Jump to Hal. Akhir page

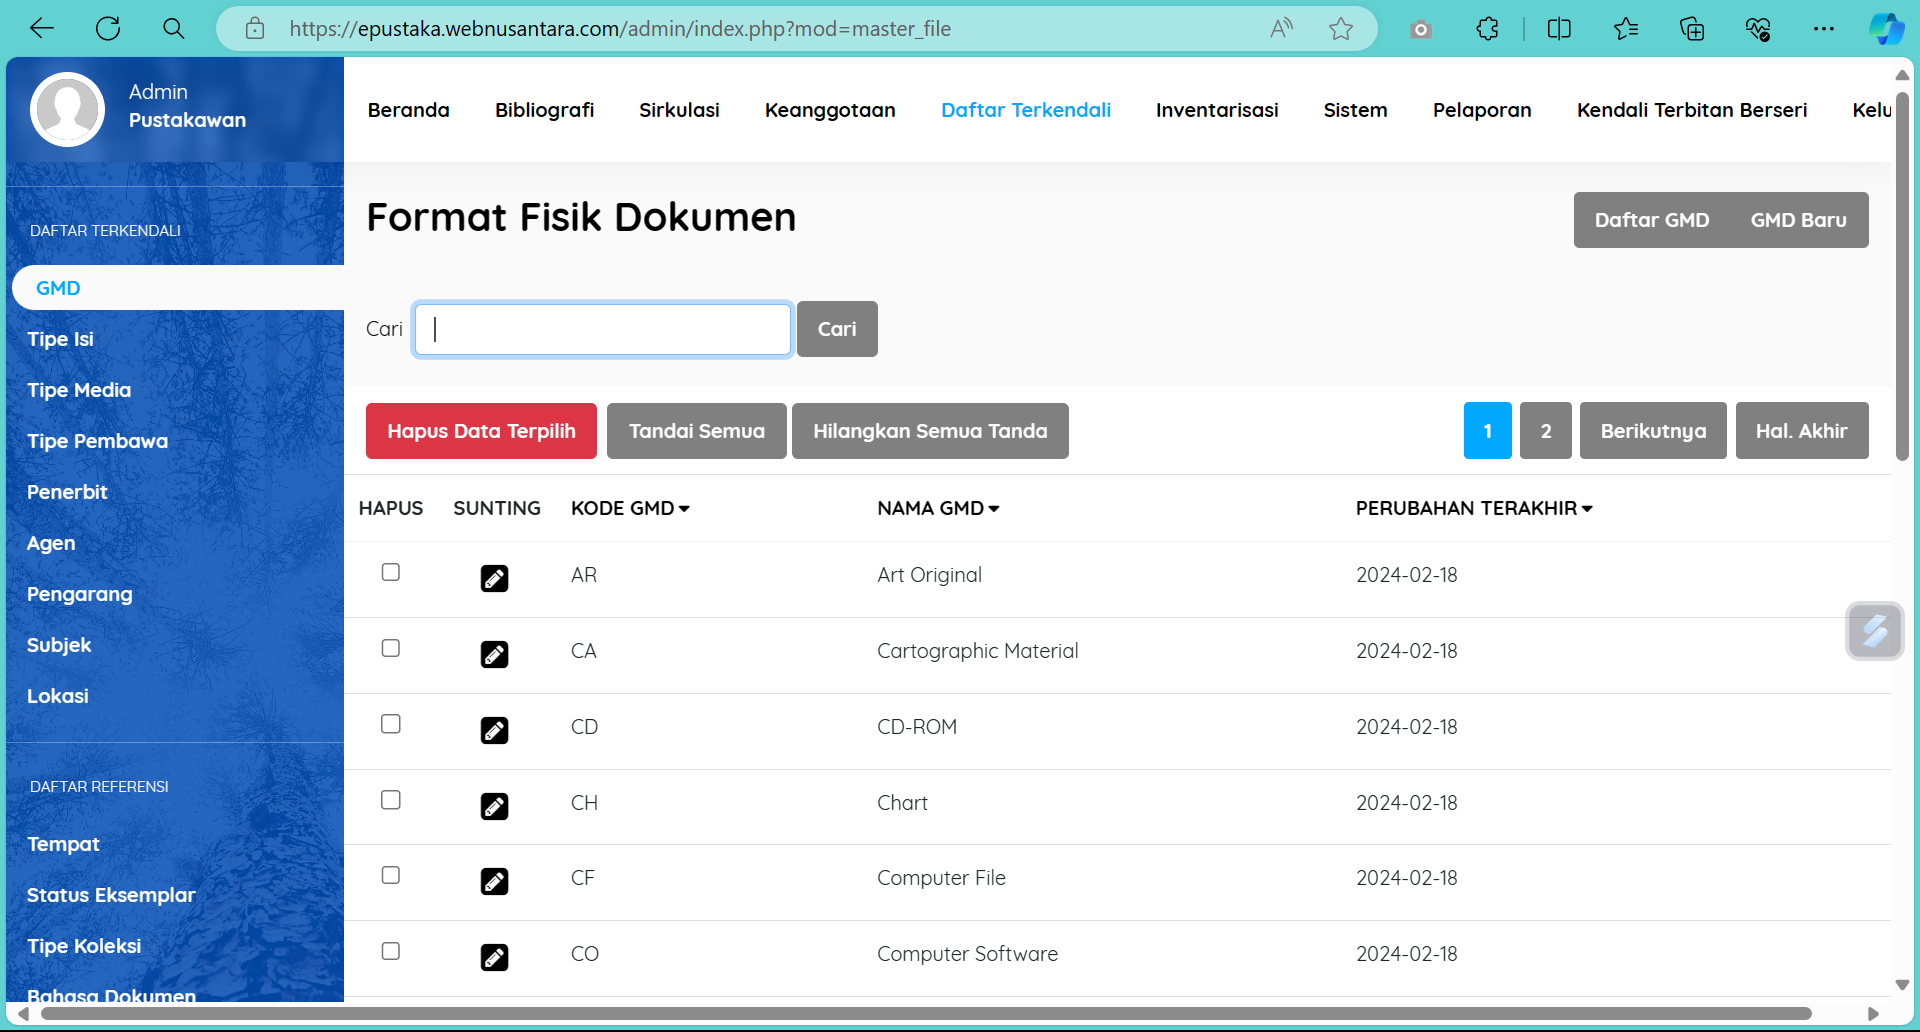(1802, 431)
